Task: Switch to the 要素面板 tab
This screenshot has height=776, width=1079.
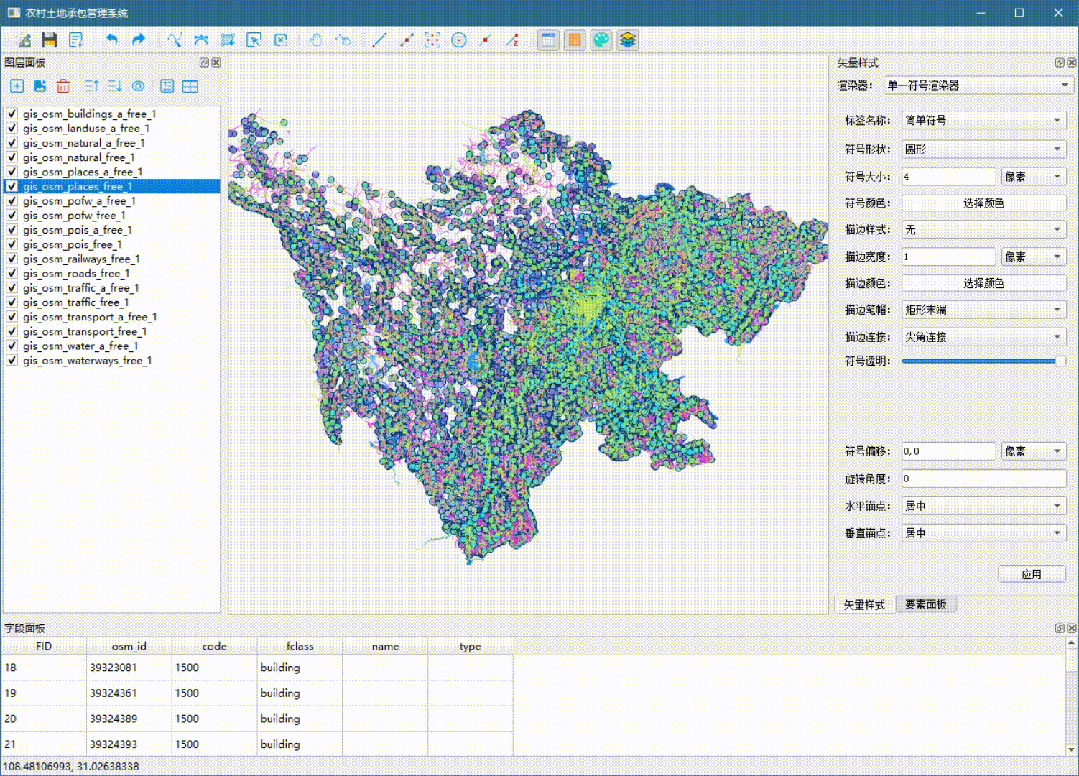Action: point(926,604)
